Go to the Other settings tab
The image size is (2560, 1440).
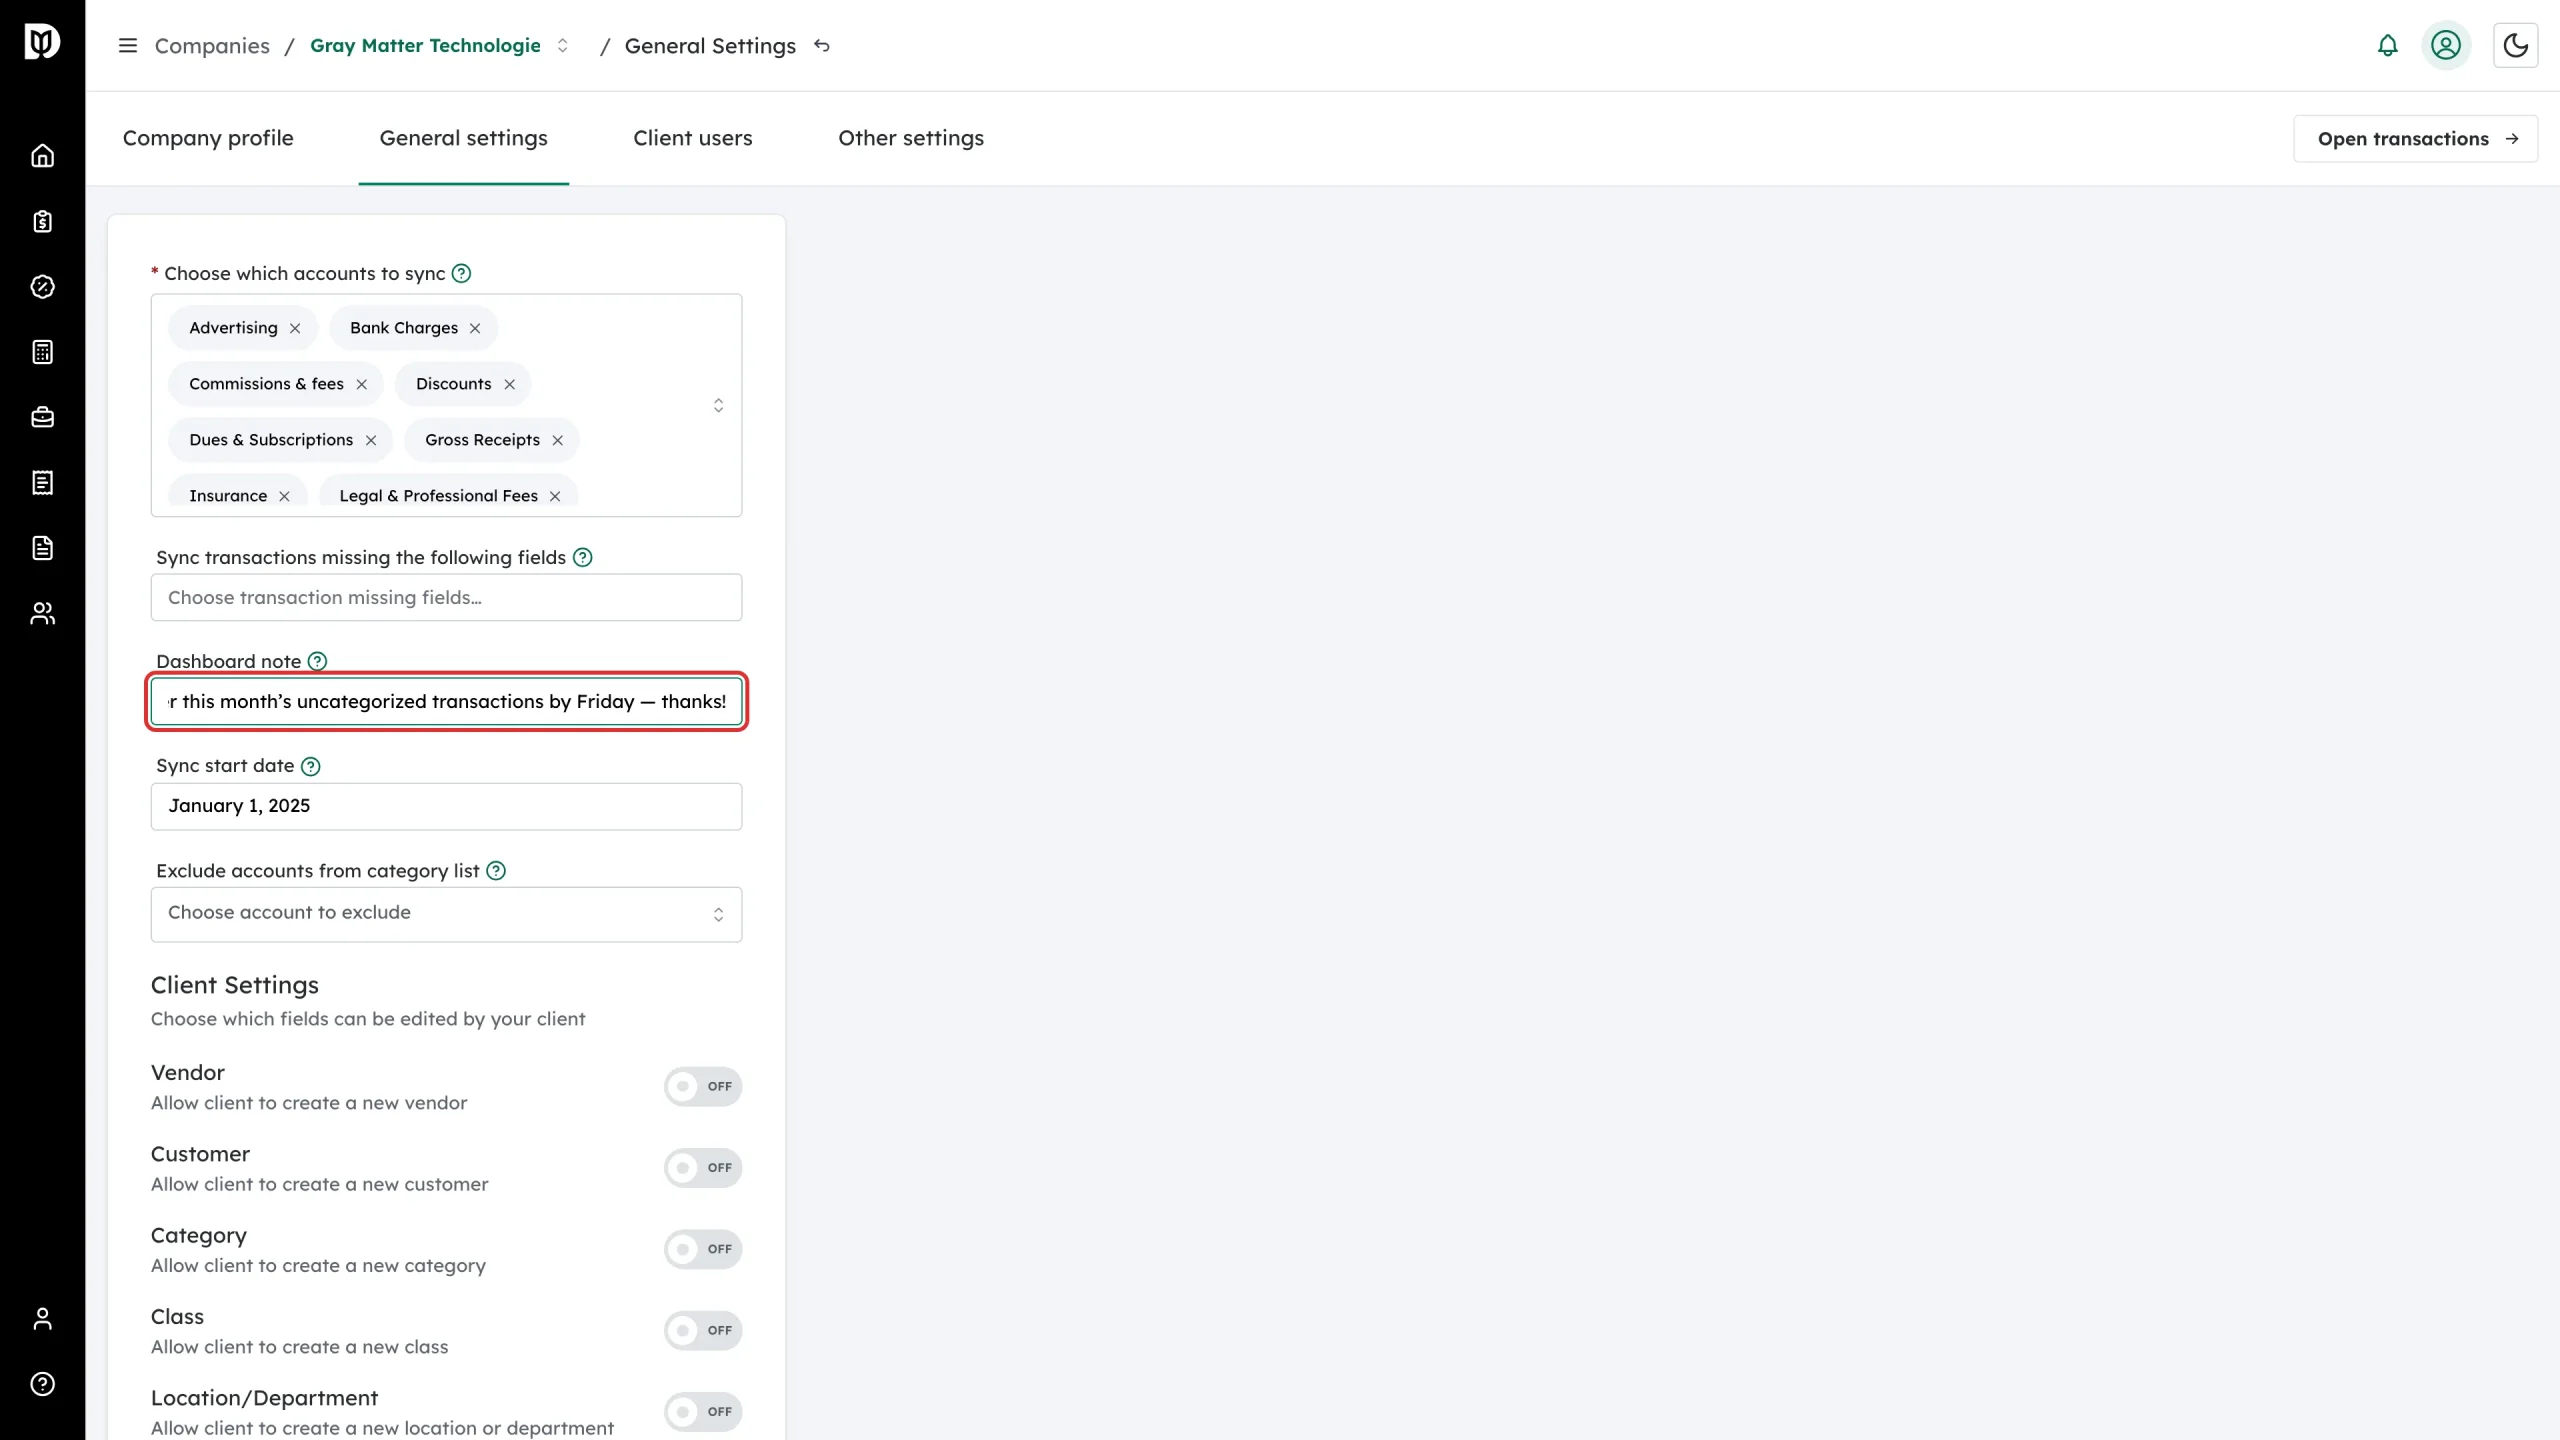click(x=910, y=138)
